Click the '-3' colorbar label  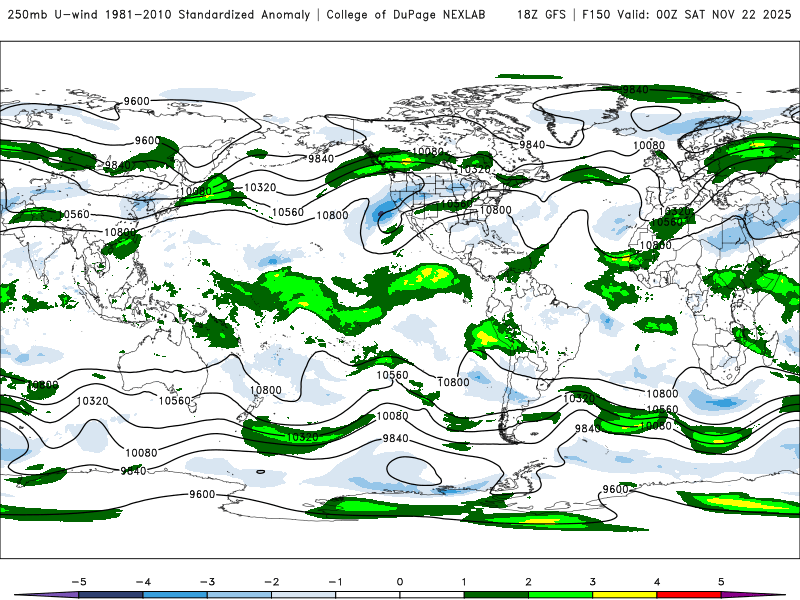tap(207, 582)
